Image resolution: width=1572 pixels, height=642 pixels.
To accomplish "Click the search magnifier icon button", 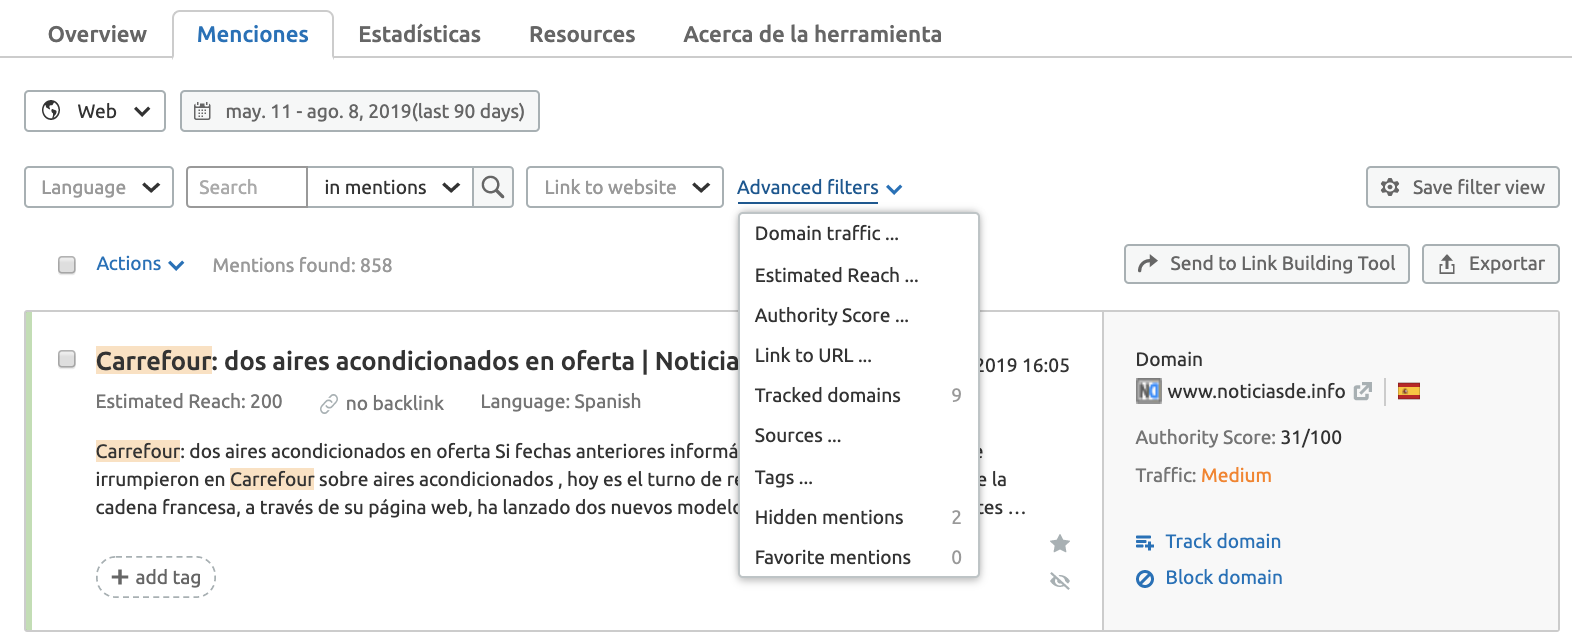I will pos(492,187).
